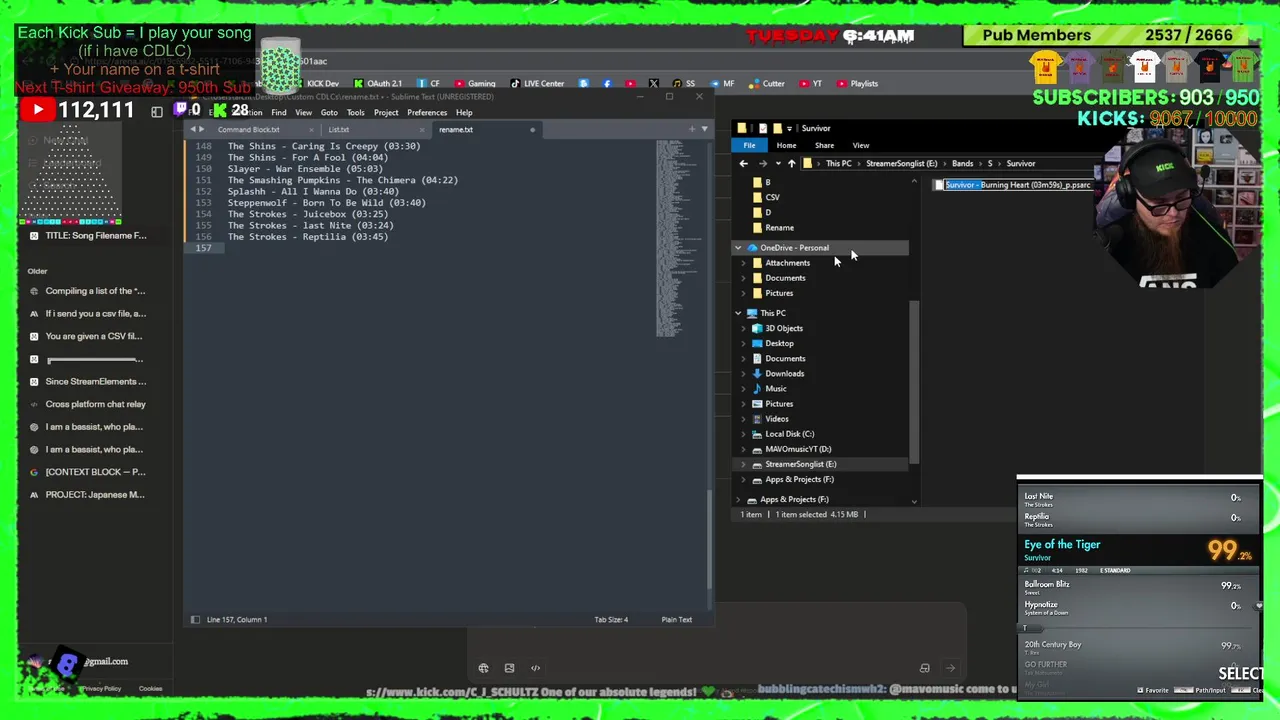
Task: Open the Playlists bookmark
Action: [x=857, y=84]
